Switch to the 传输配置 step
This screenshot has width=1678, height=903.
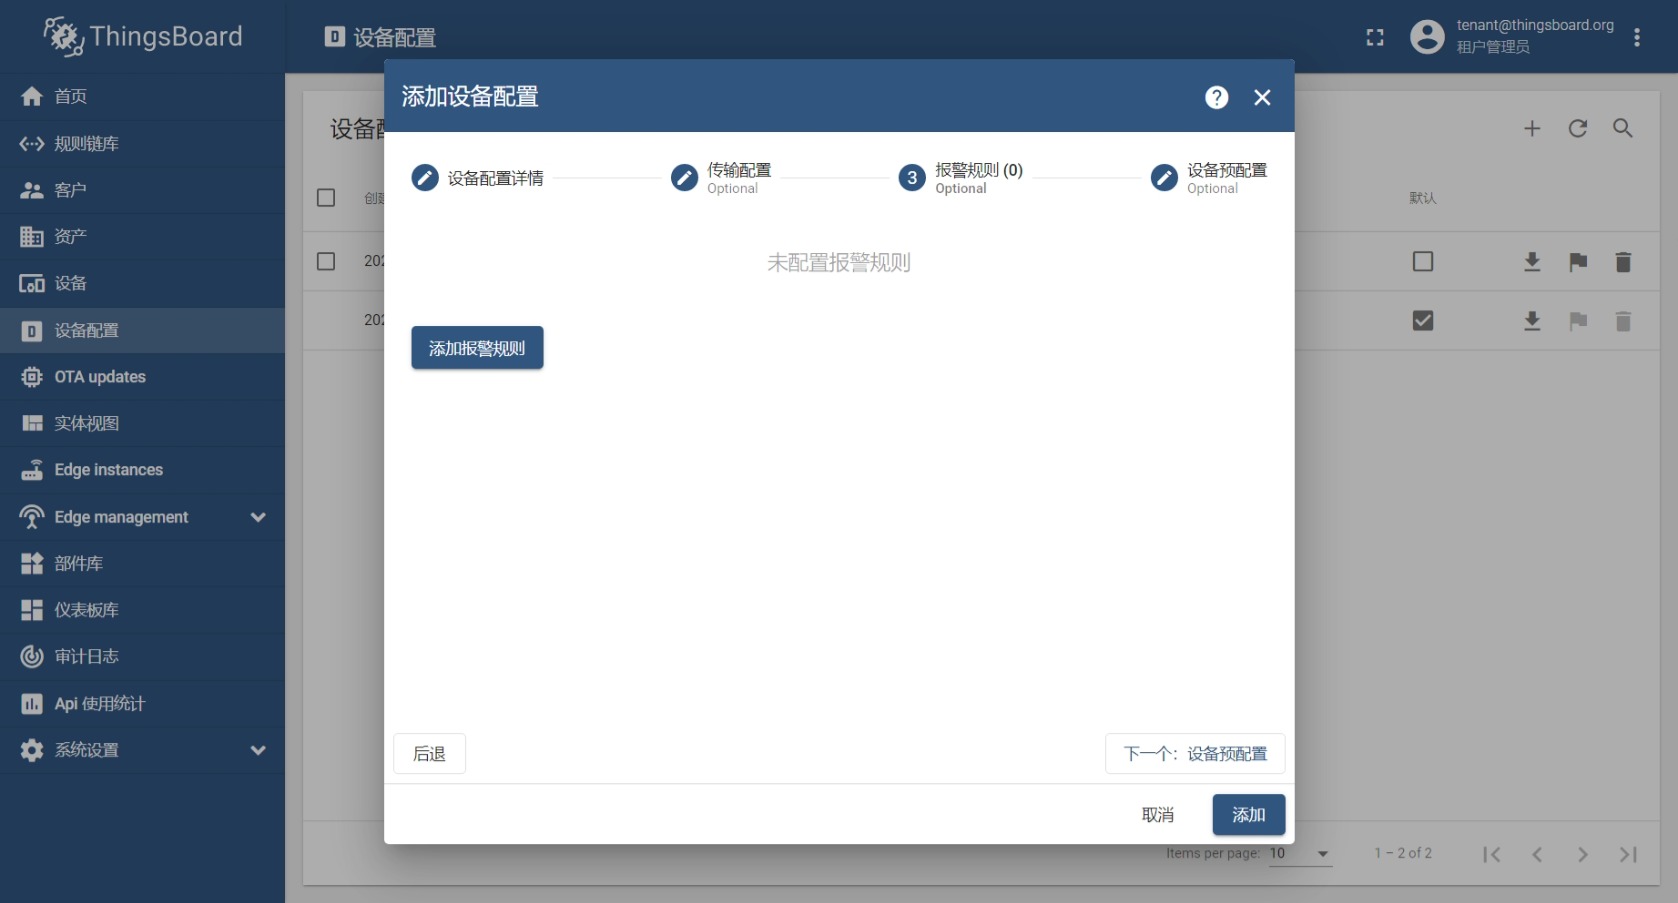pos(738,177)
